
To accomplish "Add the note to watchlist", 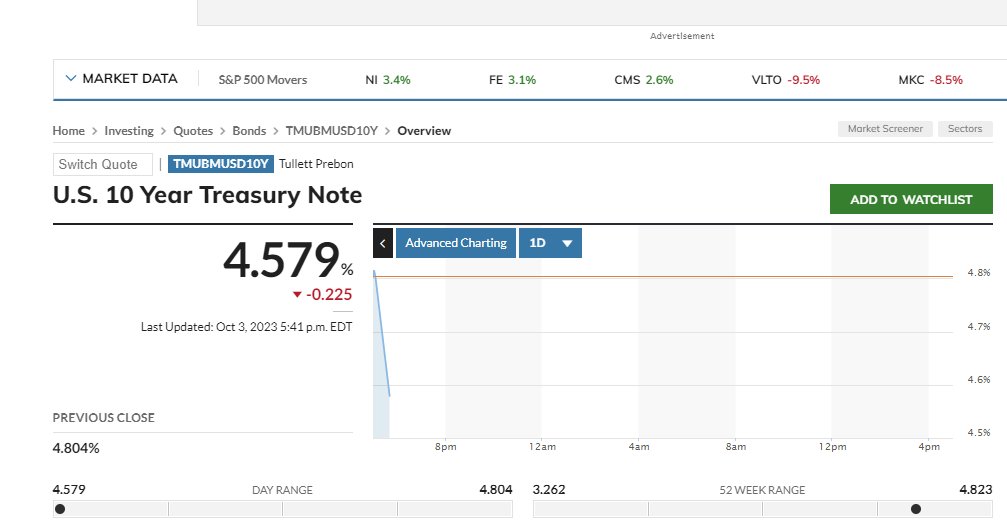I will tap(911, 199).
